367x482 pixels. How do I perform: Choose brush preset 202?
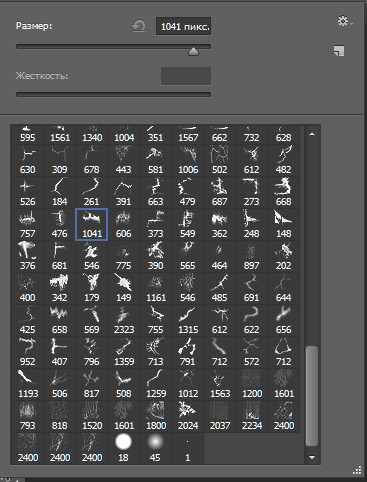pyautogui.click(x=284, y=257)
